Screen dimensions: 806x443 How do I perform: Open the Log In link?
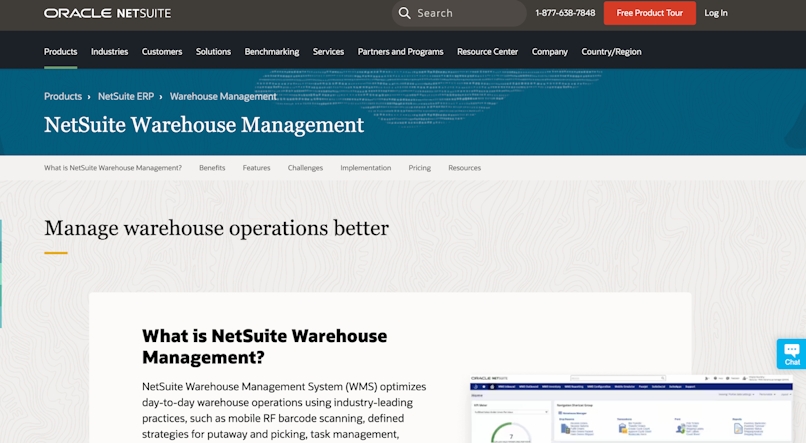(716, 13)
